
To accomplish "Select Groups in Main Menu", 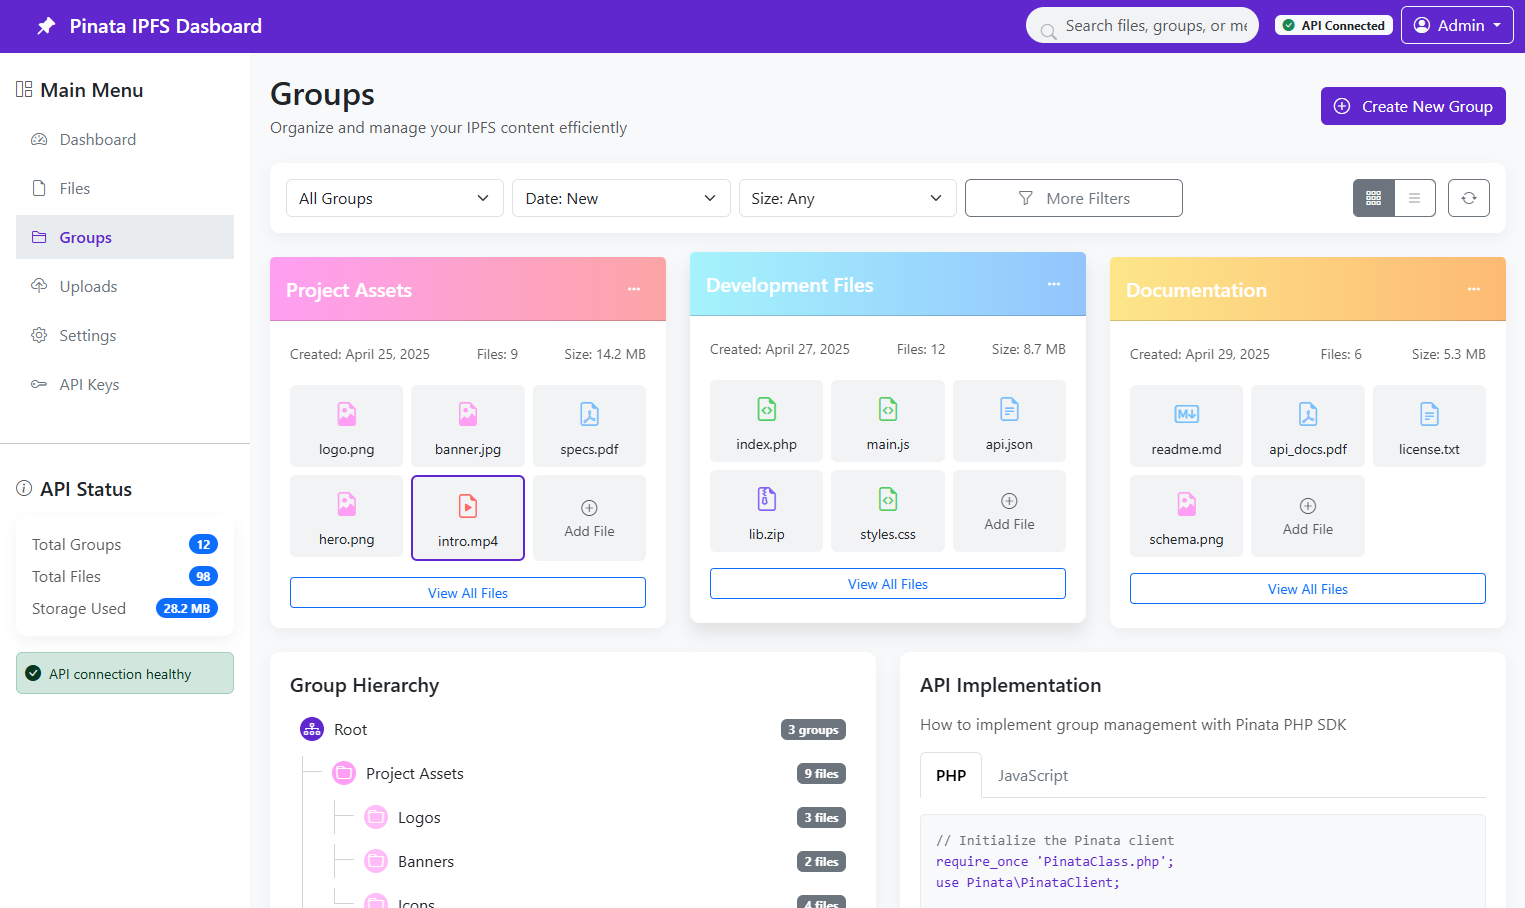I will [x=125, y=237].
